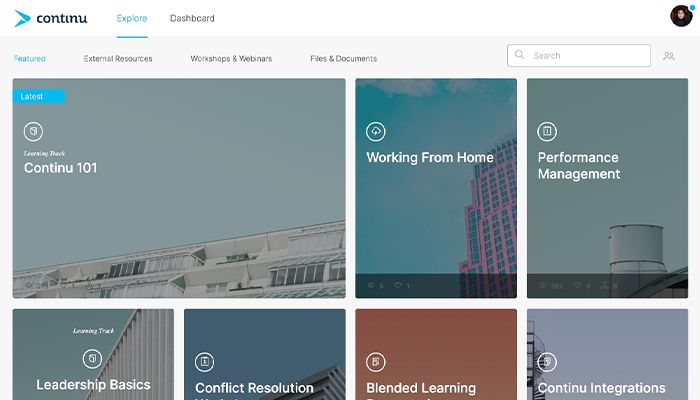This screenshot has width=700, height=400.
Task: Open the user profile avatar
Action: [x=681, y=16]
